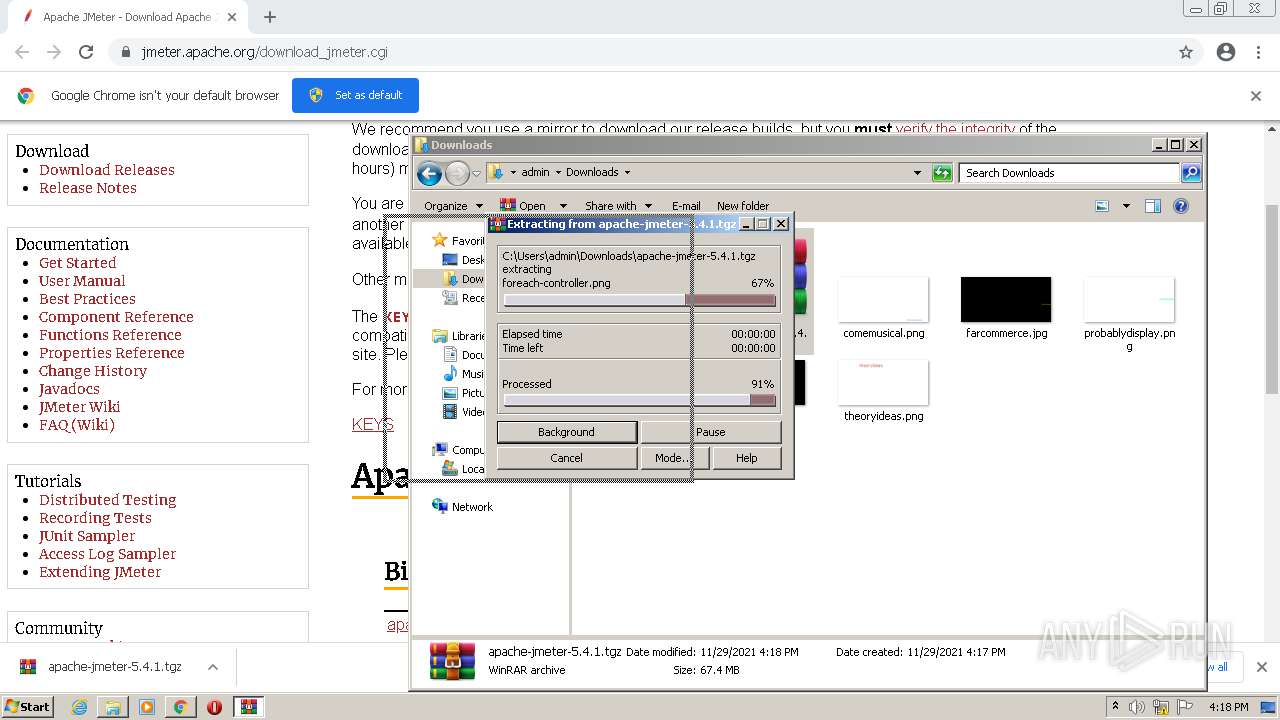Select the admin breadcrumb in address bar
The height and width of the screenshot is (720, 1280).
535,172
